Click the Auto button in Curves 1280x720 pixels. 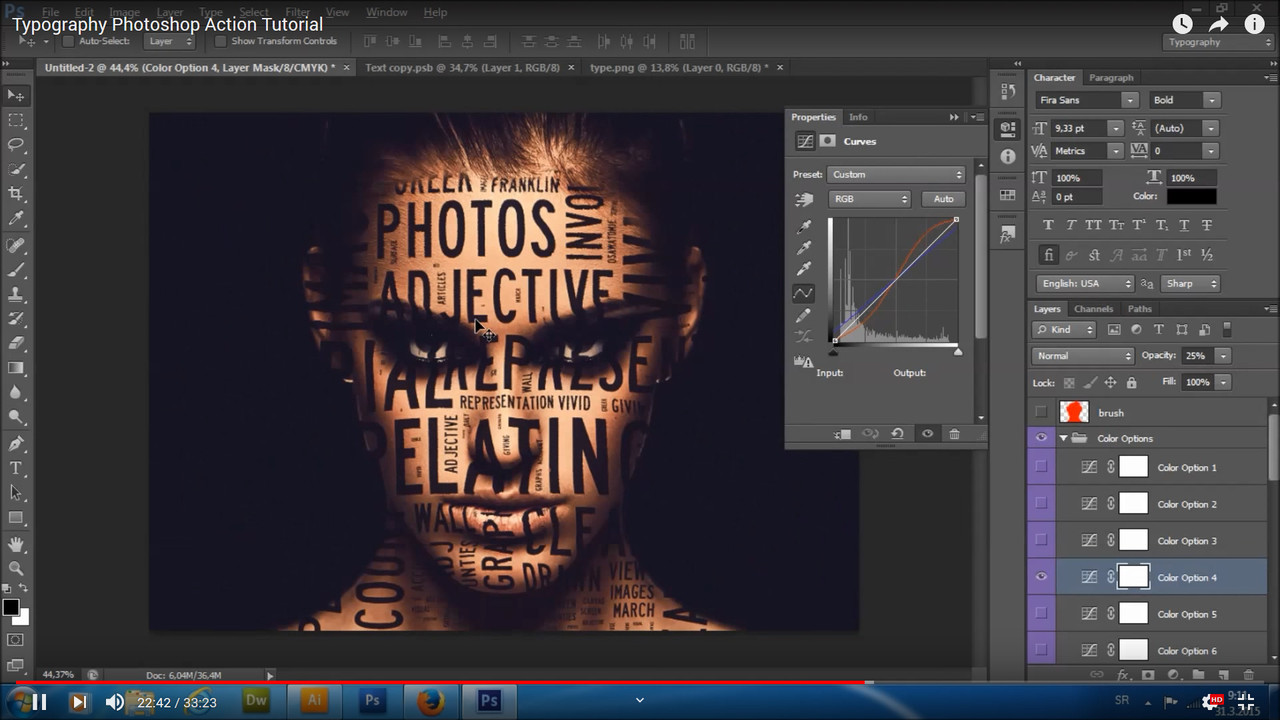click(943, 199)
